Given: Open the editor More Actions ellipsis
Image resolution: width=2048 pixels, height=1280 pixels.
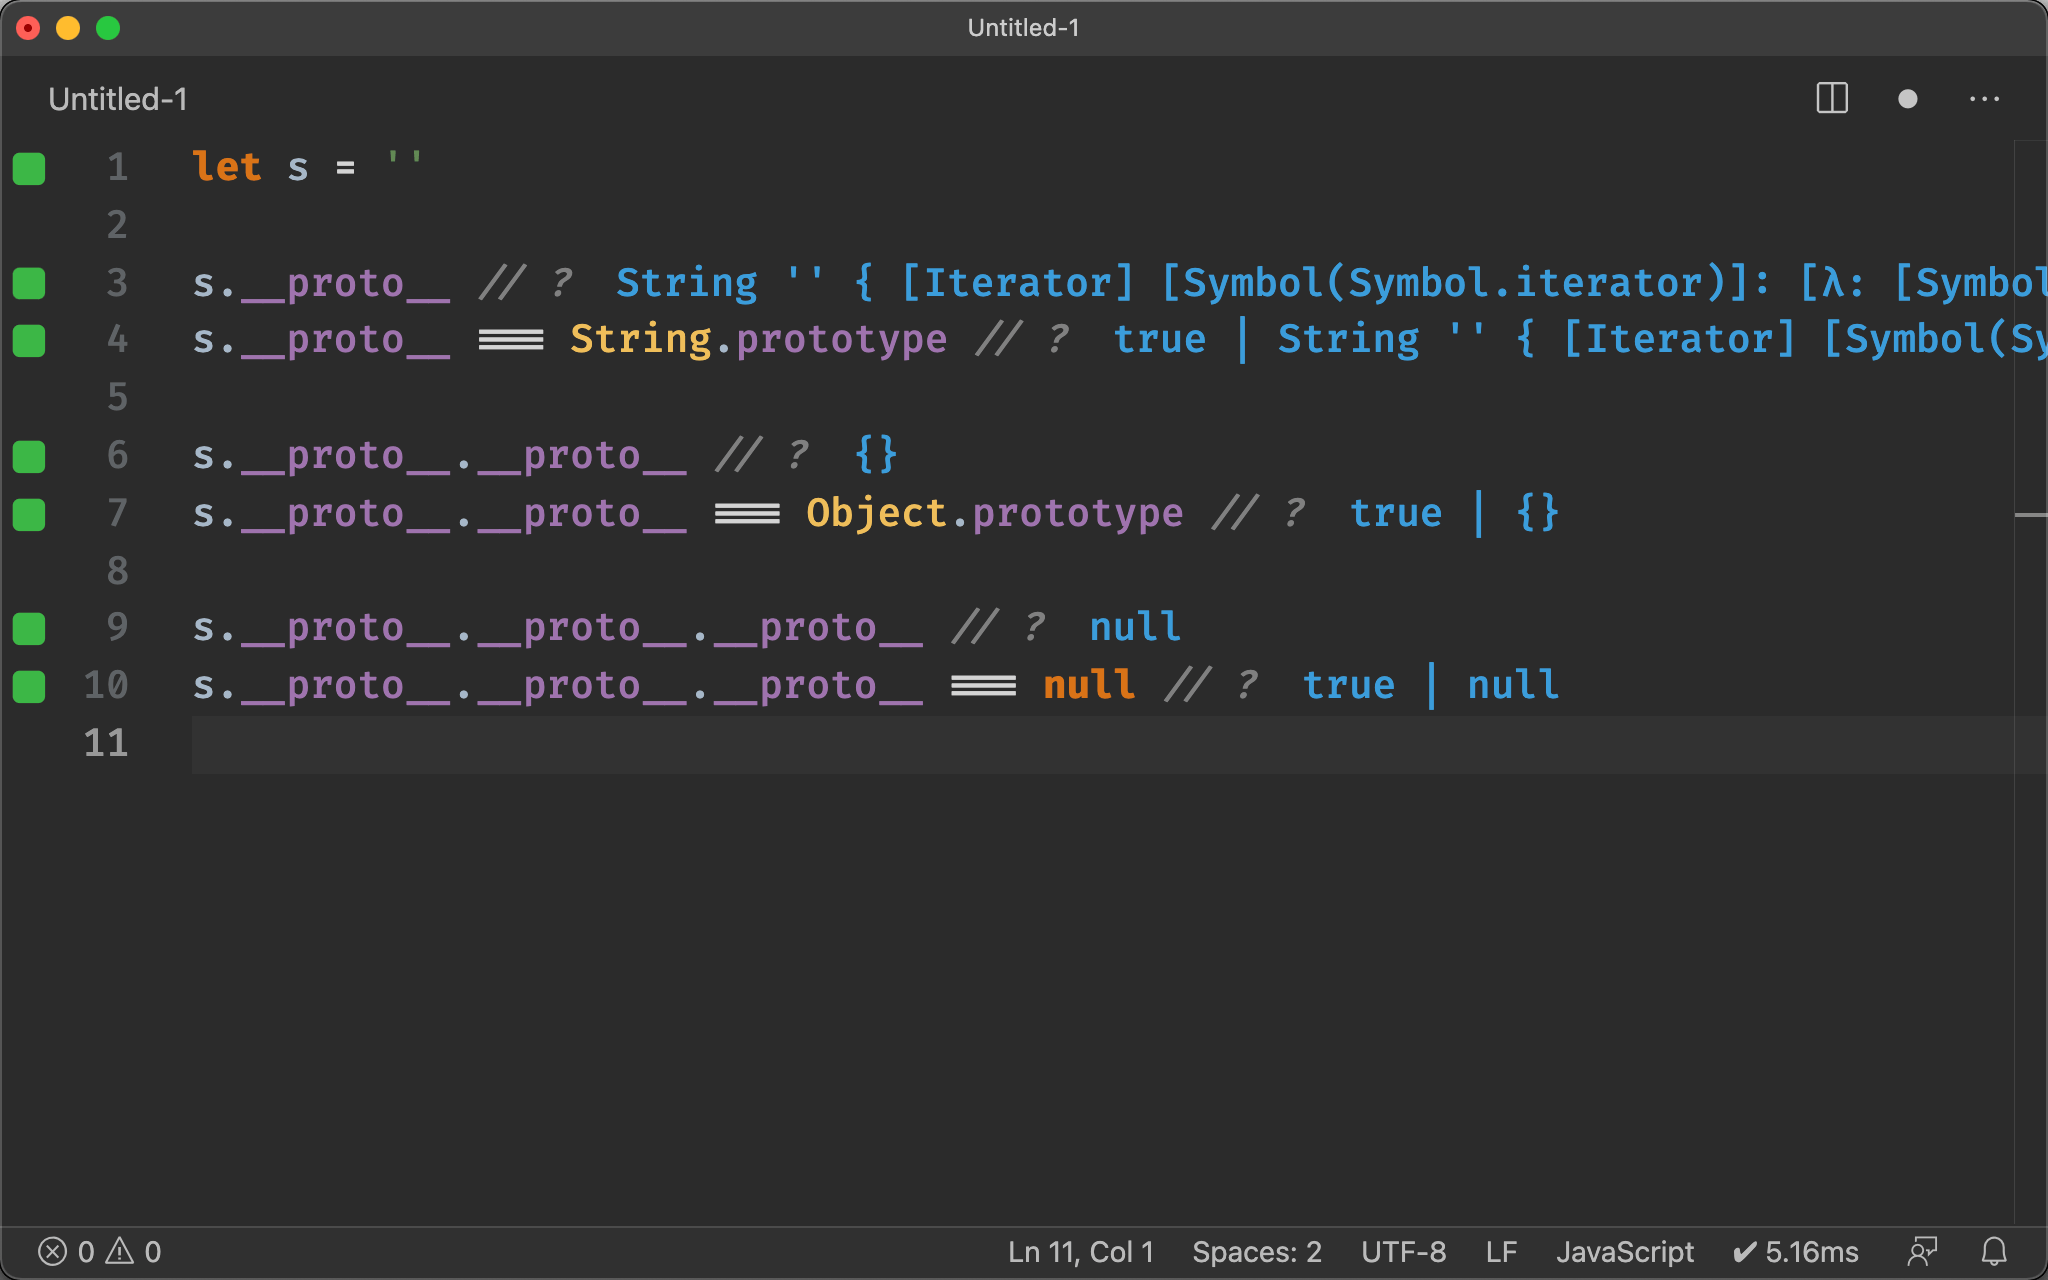Looking at the screenshot, I should (1984, 99).
